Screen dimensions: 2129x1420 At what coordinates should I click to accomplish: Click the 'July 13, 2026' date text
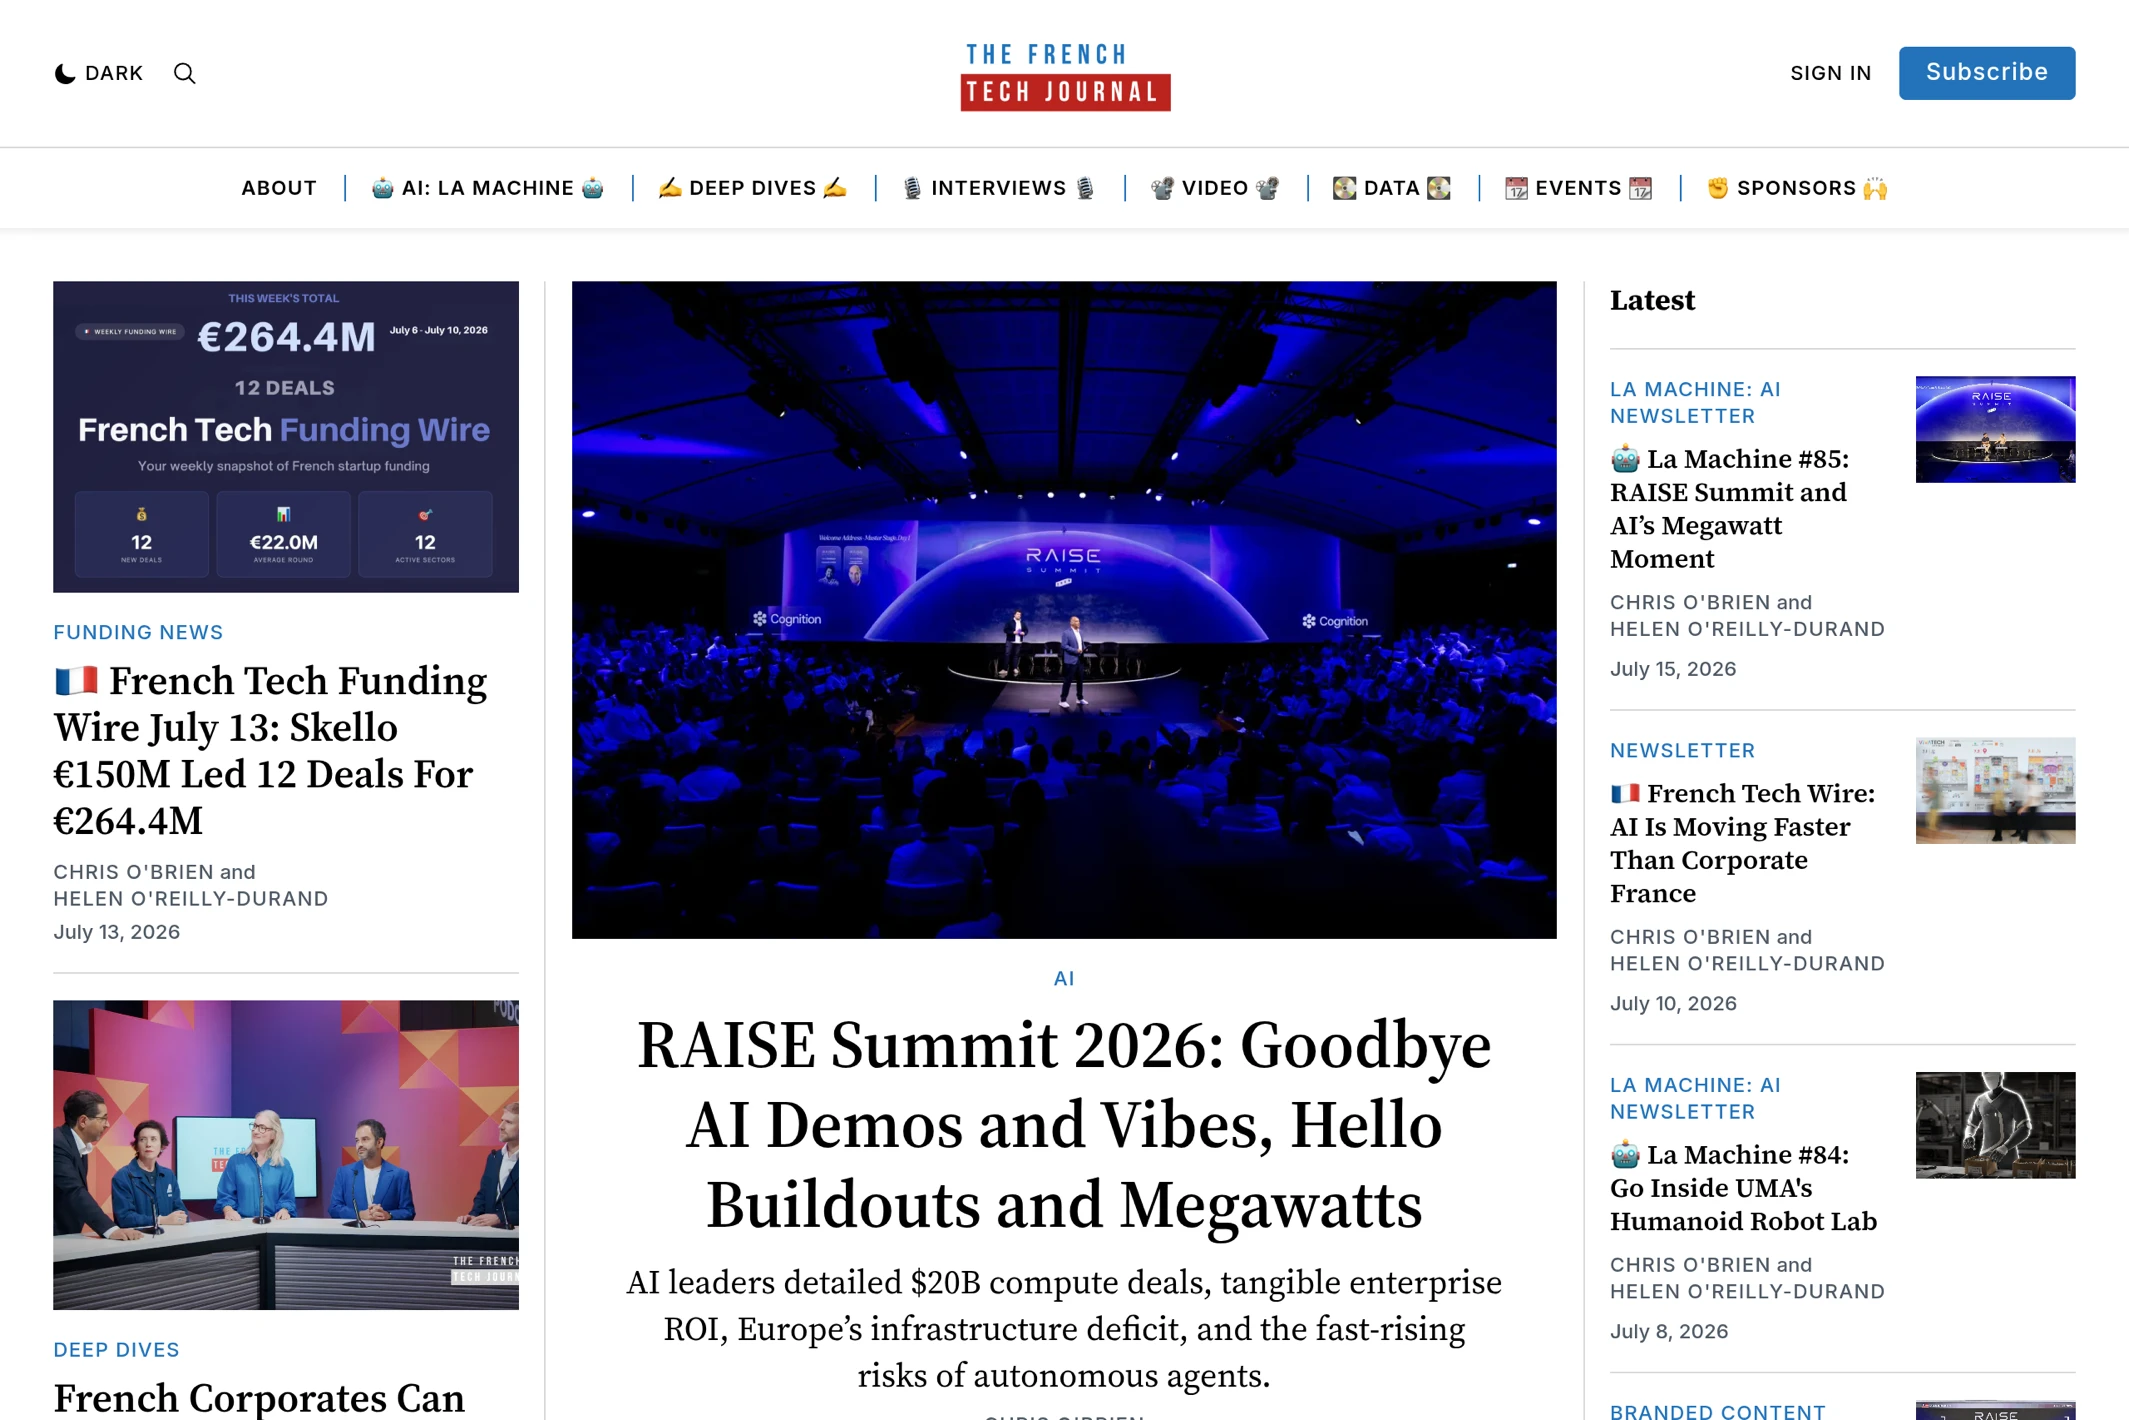coord(116,932)
